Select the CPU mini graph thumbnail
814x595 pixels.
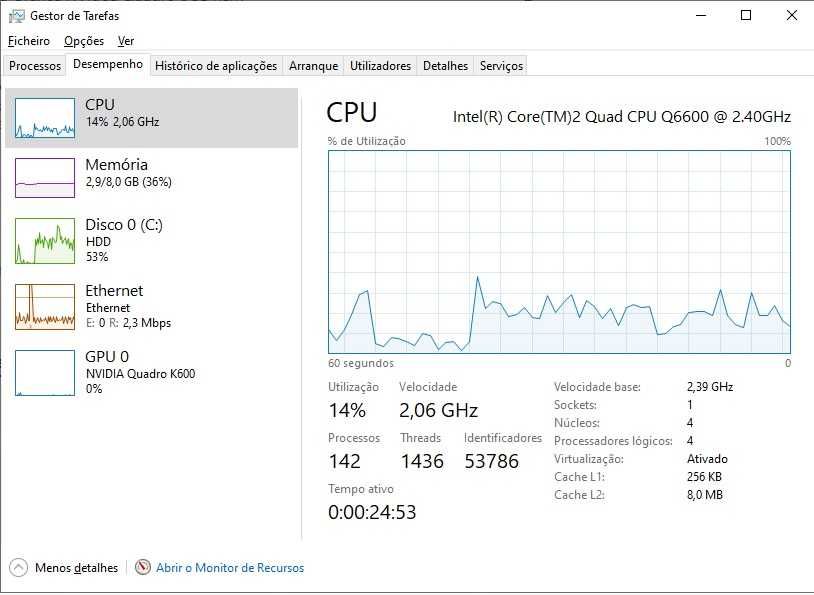[45, 118]
